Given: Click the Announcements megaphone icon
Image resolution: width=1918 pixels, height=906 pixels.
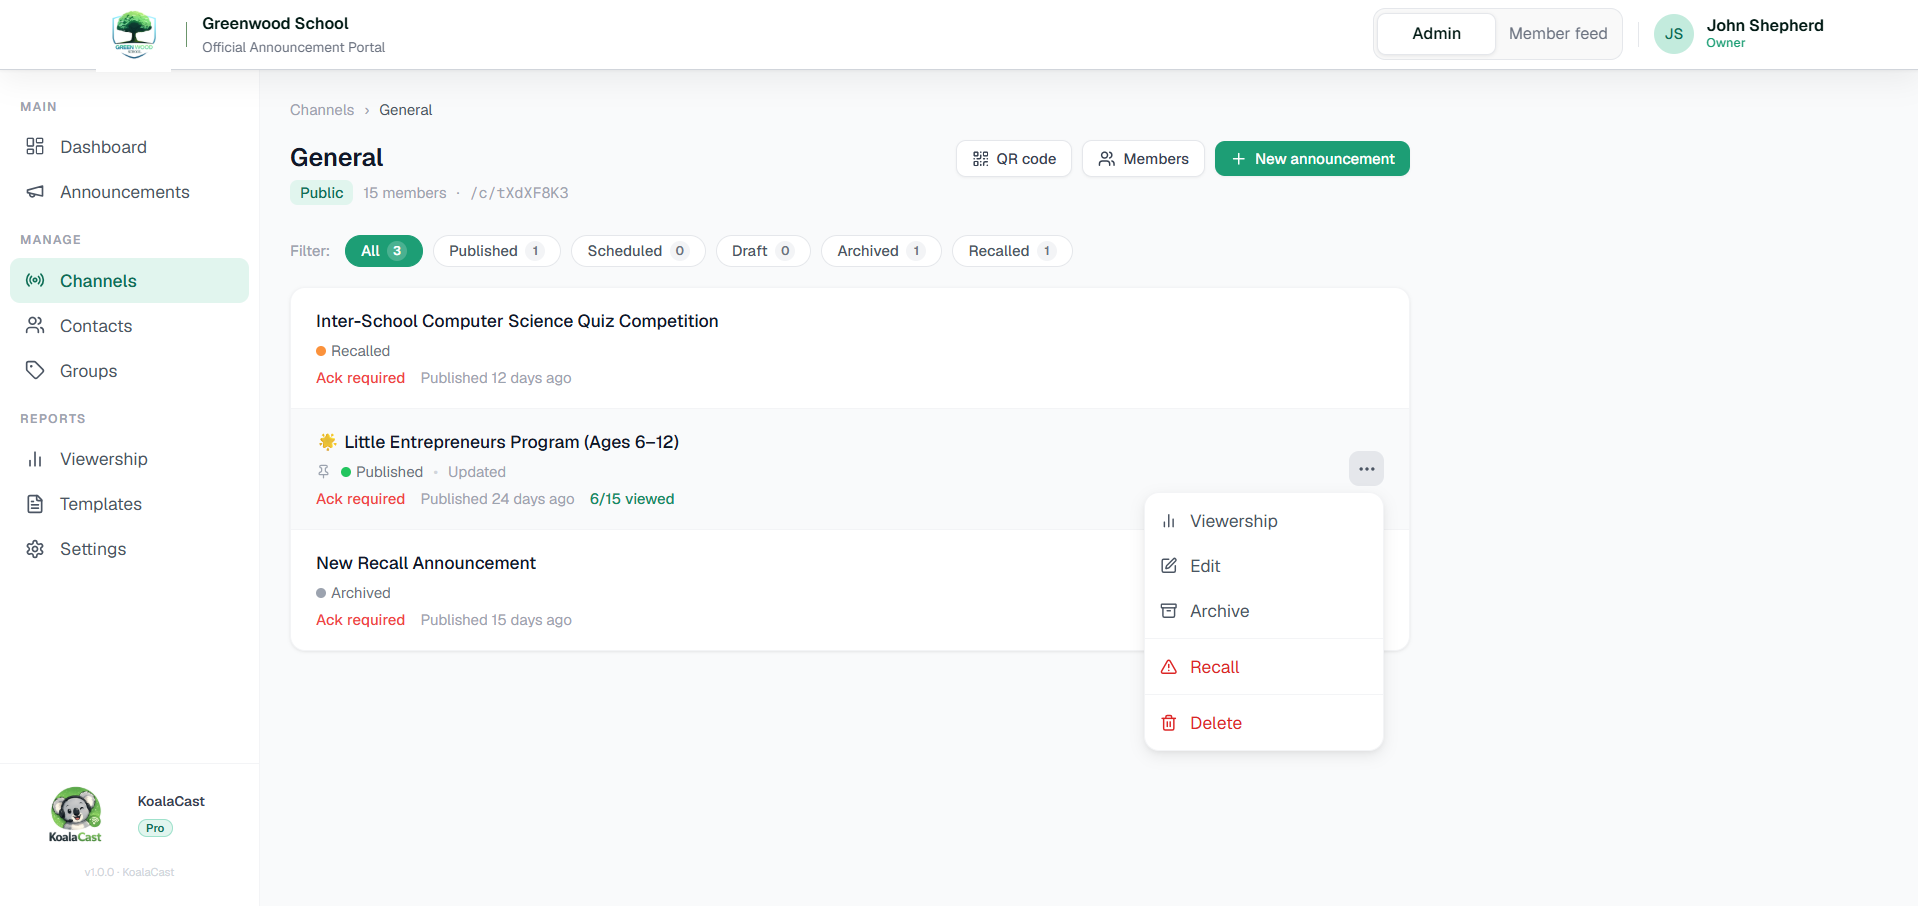Looking at the screenshot, I should point(35,192).
